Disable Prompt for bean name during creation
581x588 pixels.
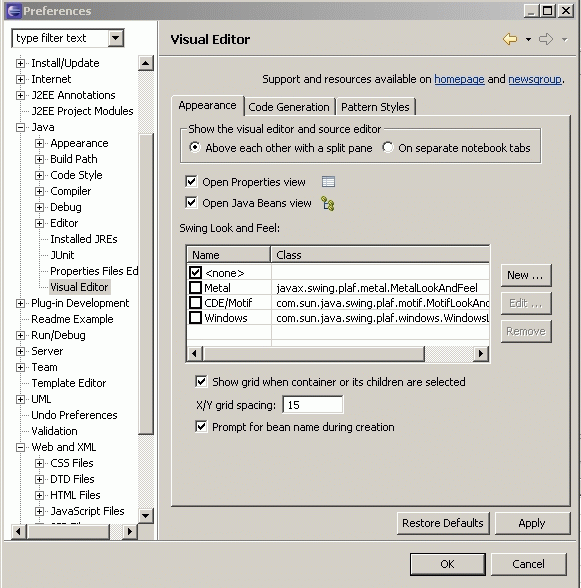tap(201, 427)
